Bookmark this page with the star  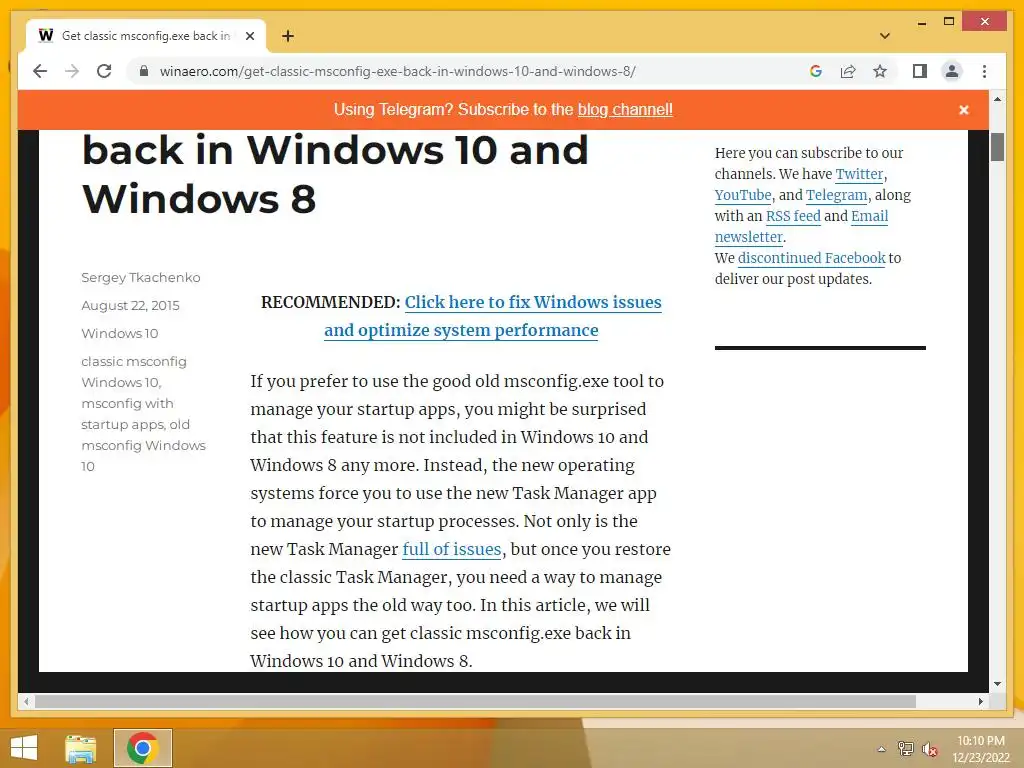[880, 71]
